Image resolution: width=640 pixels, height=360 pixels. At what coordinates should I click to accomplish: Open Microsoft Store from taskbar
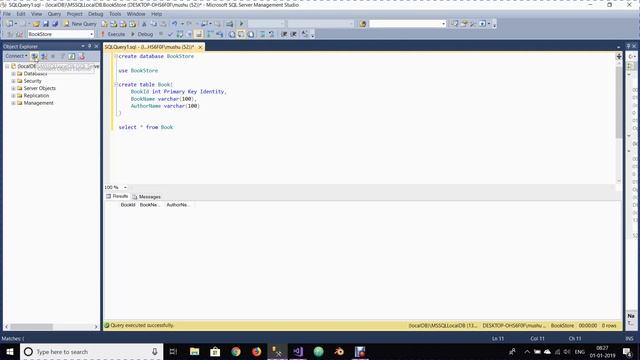215,351
